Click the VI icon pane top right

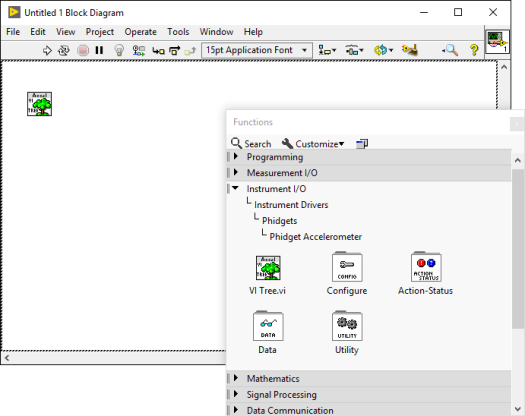(x=497, y=42)
